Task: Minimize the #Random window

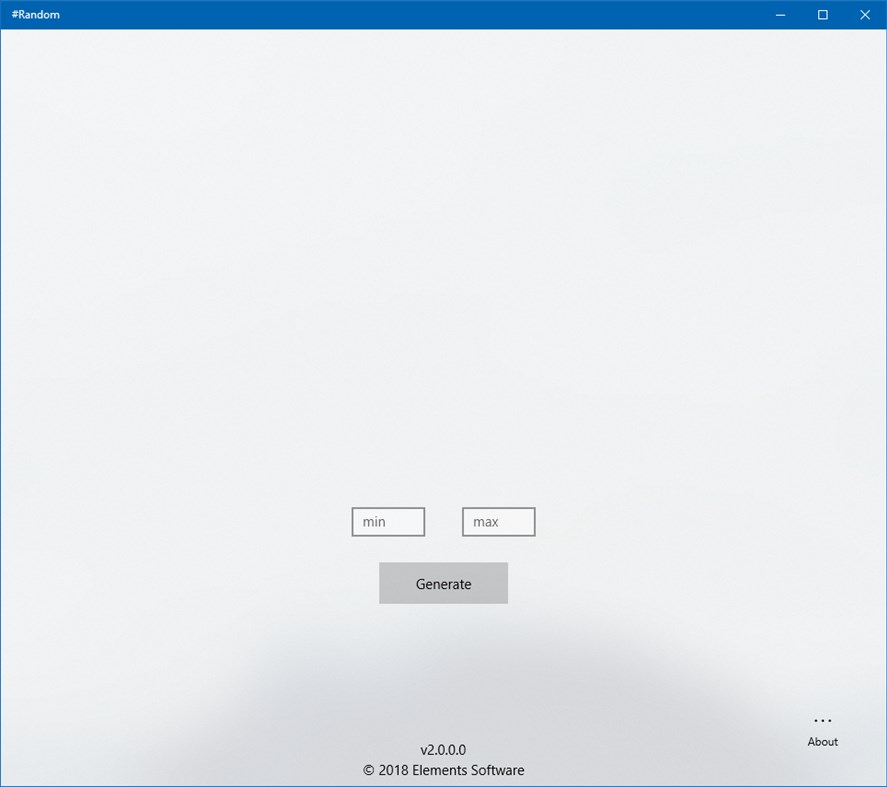Action: 781,15
